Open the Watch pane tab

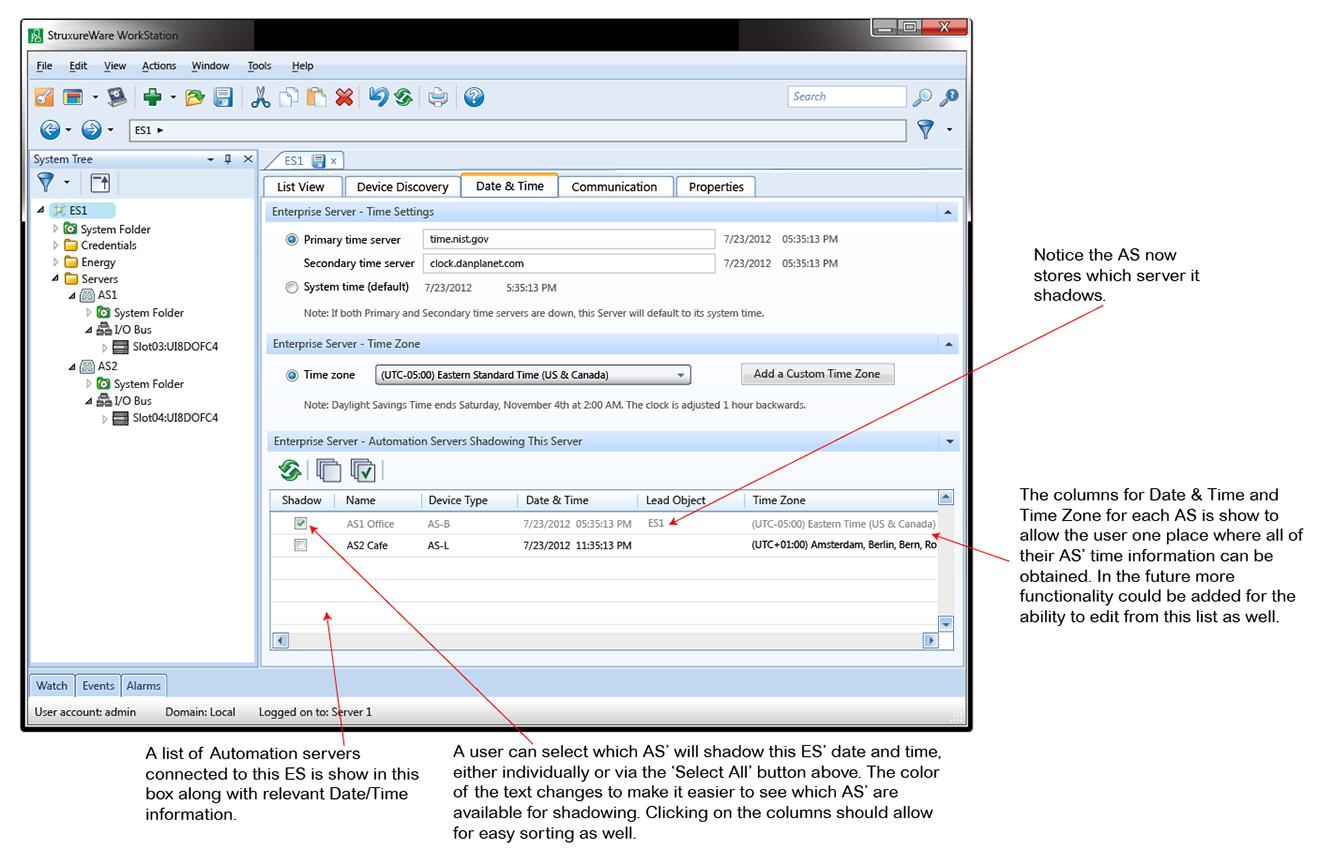(x=52, y=686)
